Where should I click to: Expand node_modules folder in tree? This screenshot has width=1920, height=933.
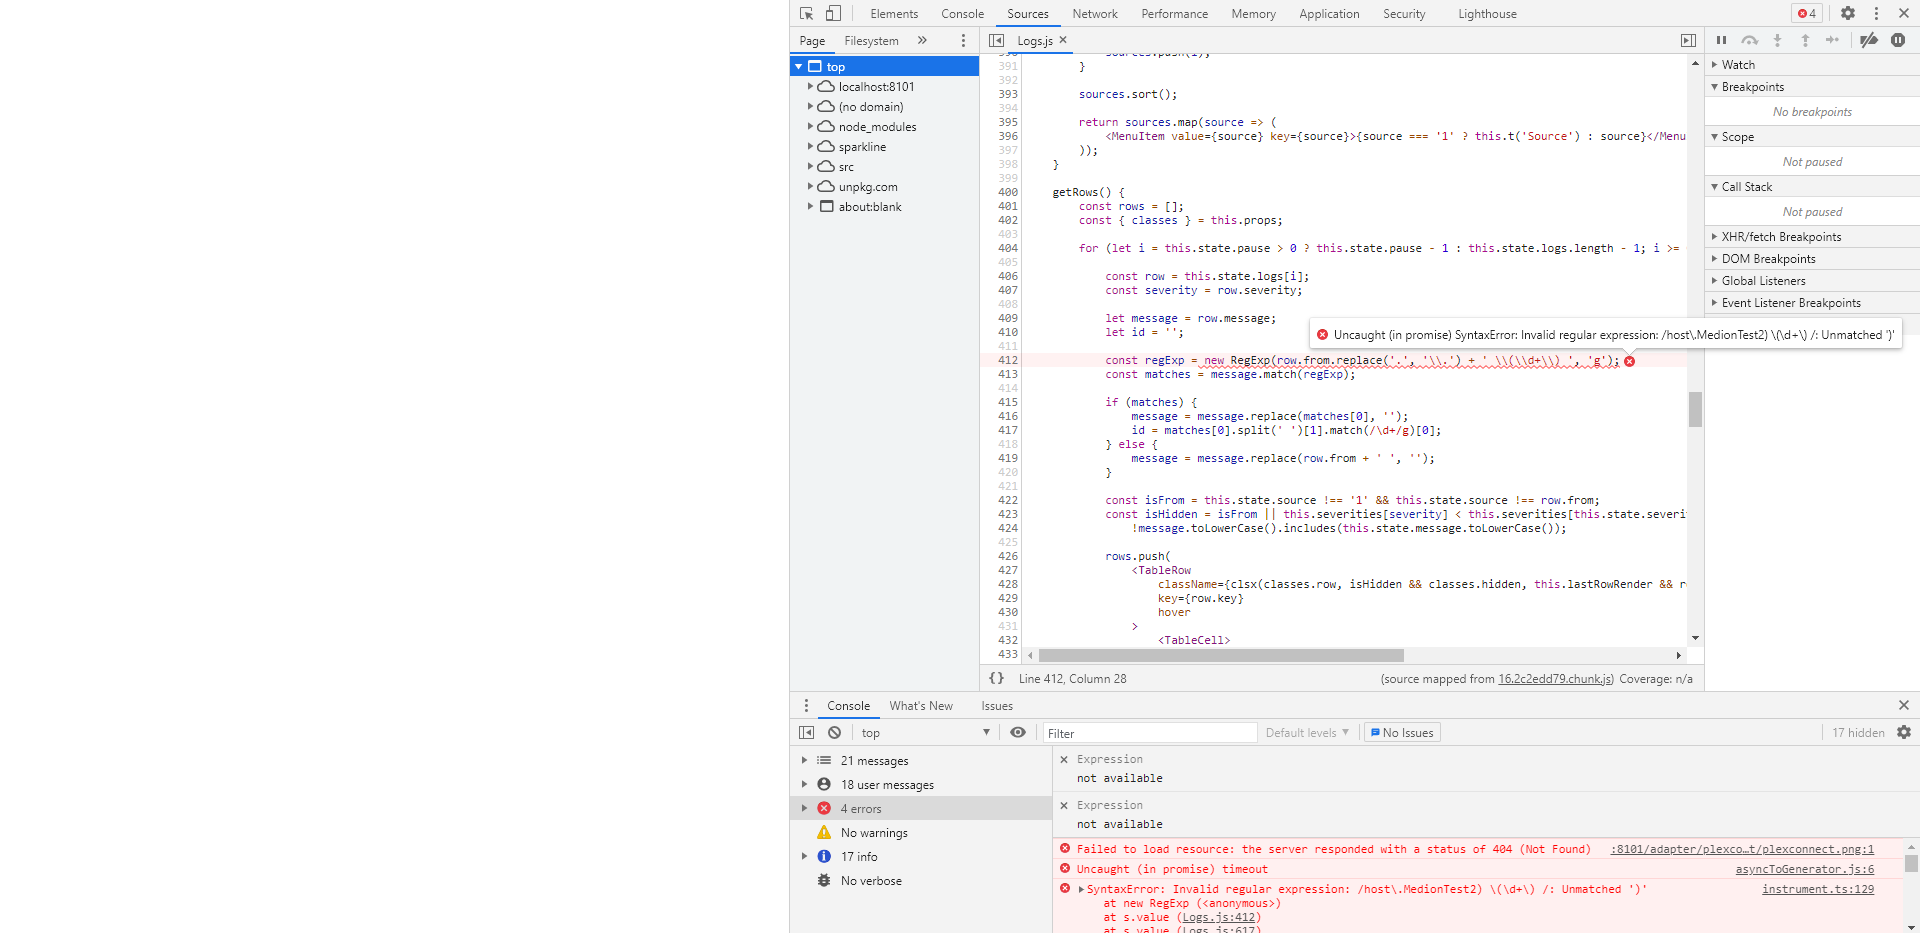pos(810,127)
